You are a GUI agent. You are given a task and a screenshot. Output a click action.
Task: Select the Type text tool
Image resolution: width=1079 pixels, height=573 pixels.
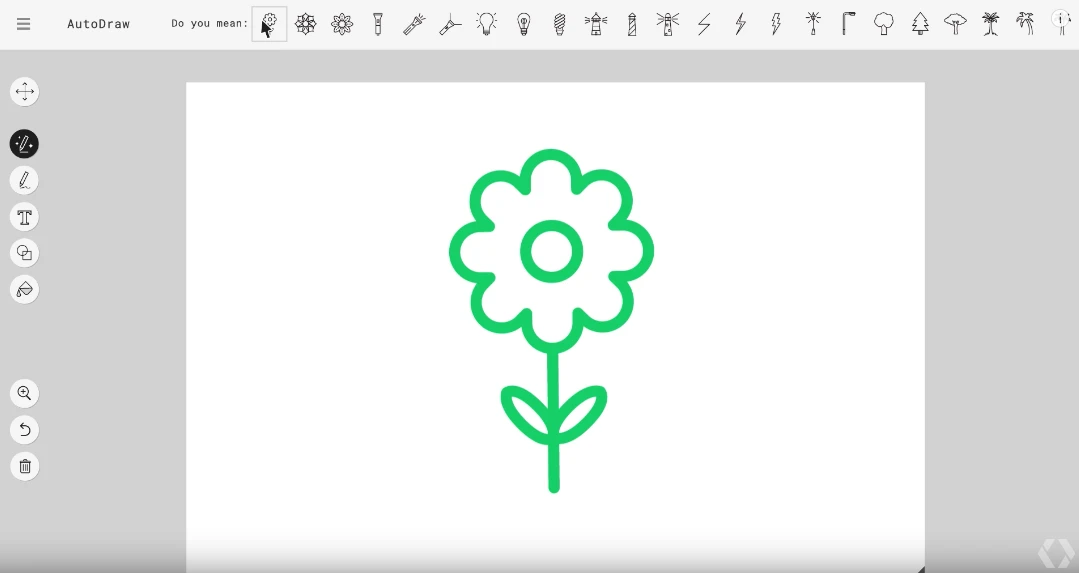click(25, 217)
